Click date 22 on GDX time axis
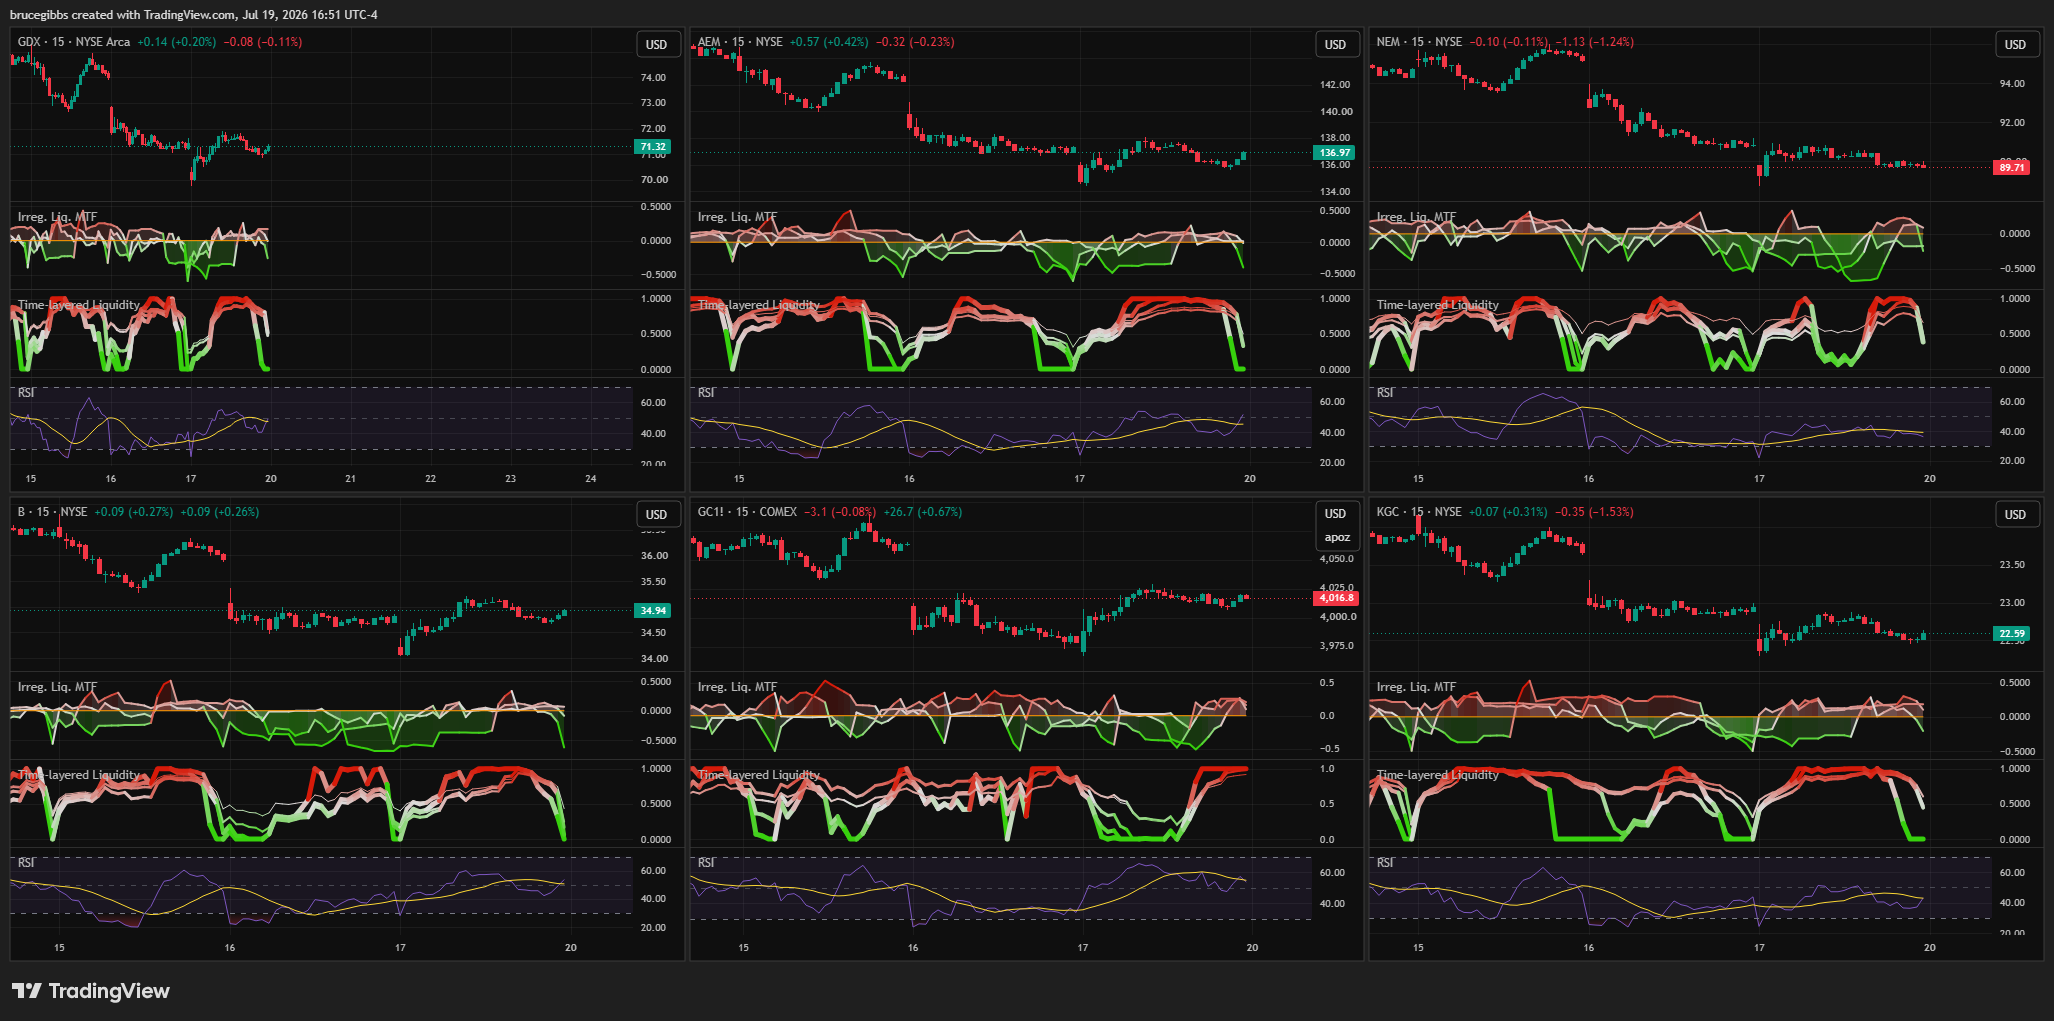The image size is (2054, 1021). pos(431,479)
